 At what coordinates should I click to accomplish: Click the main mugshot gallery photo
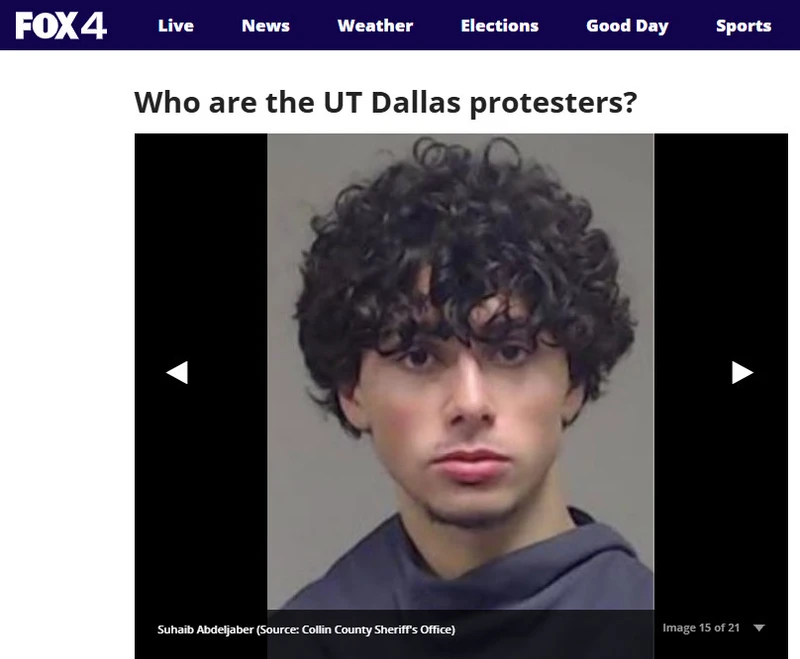click(x=460, y=371)
